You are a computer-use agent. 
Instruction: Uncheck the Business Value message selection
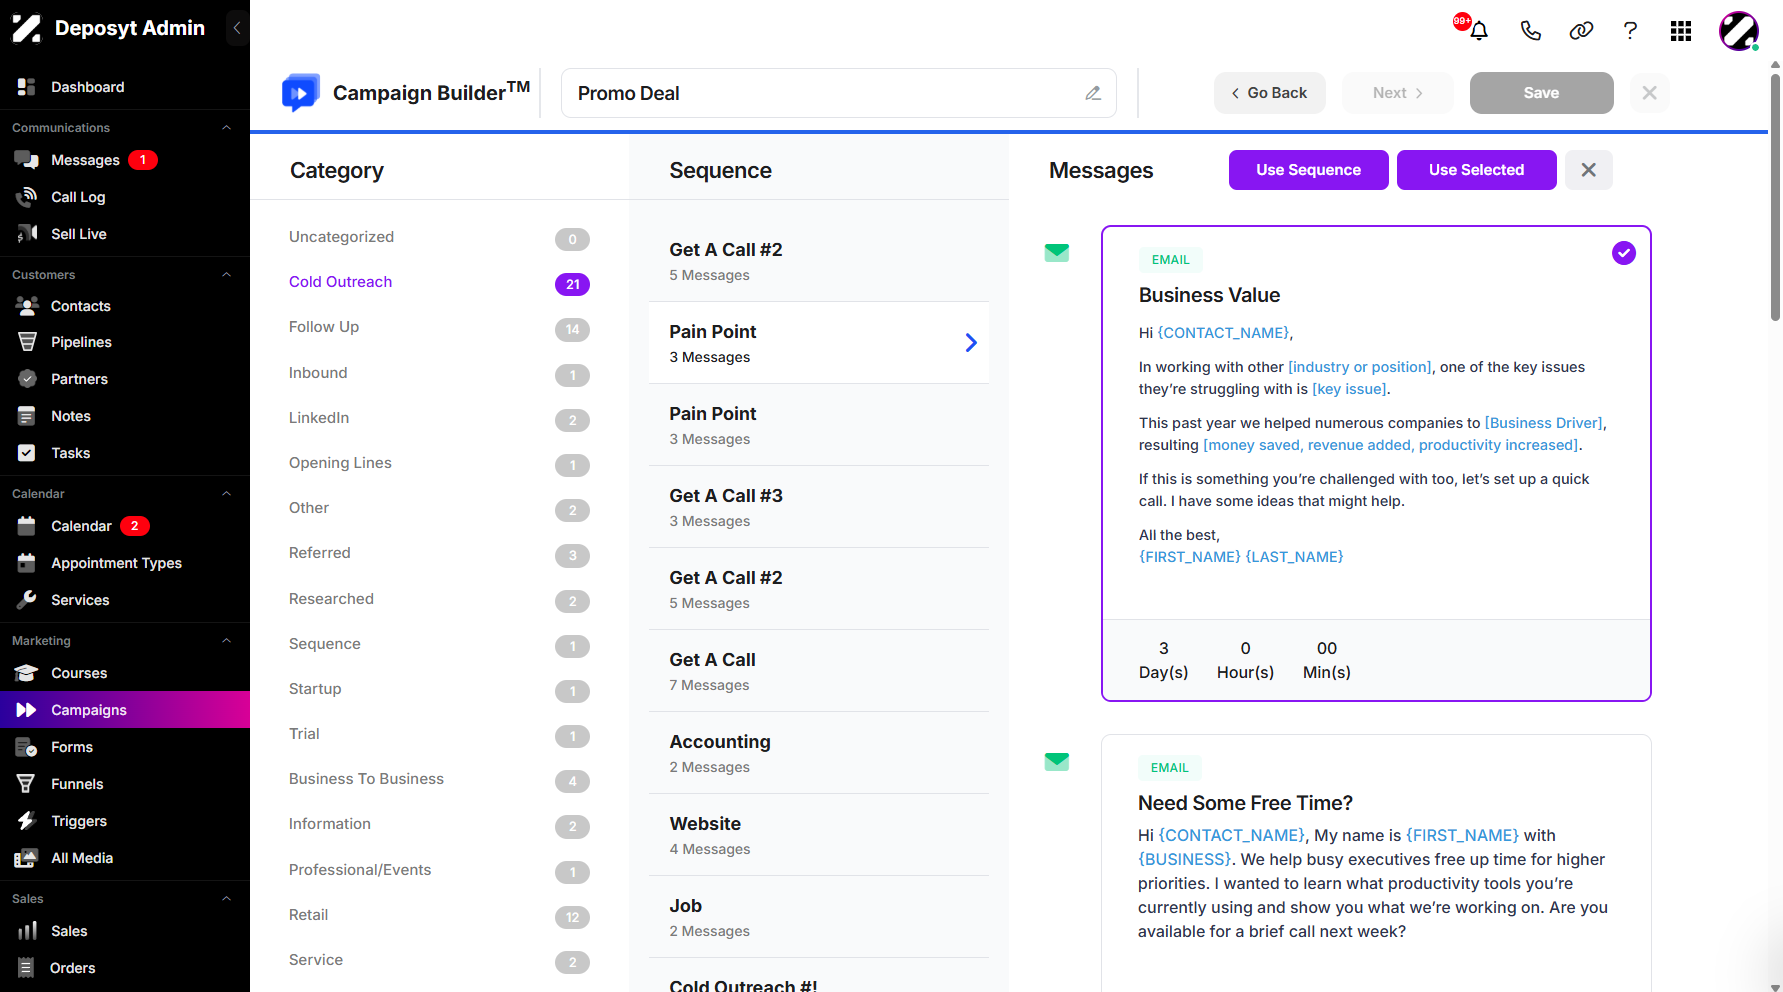pos(1624,253)
